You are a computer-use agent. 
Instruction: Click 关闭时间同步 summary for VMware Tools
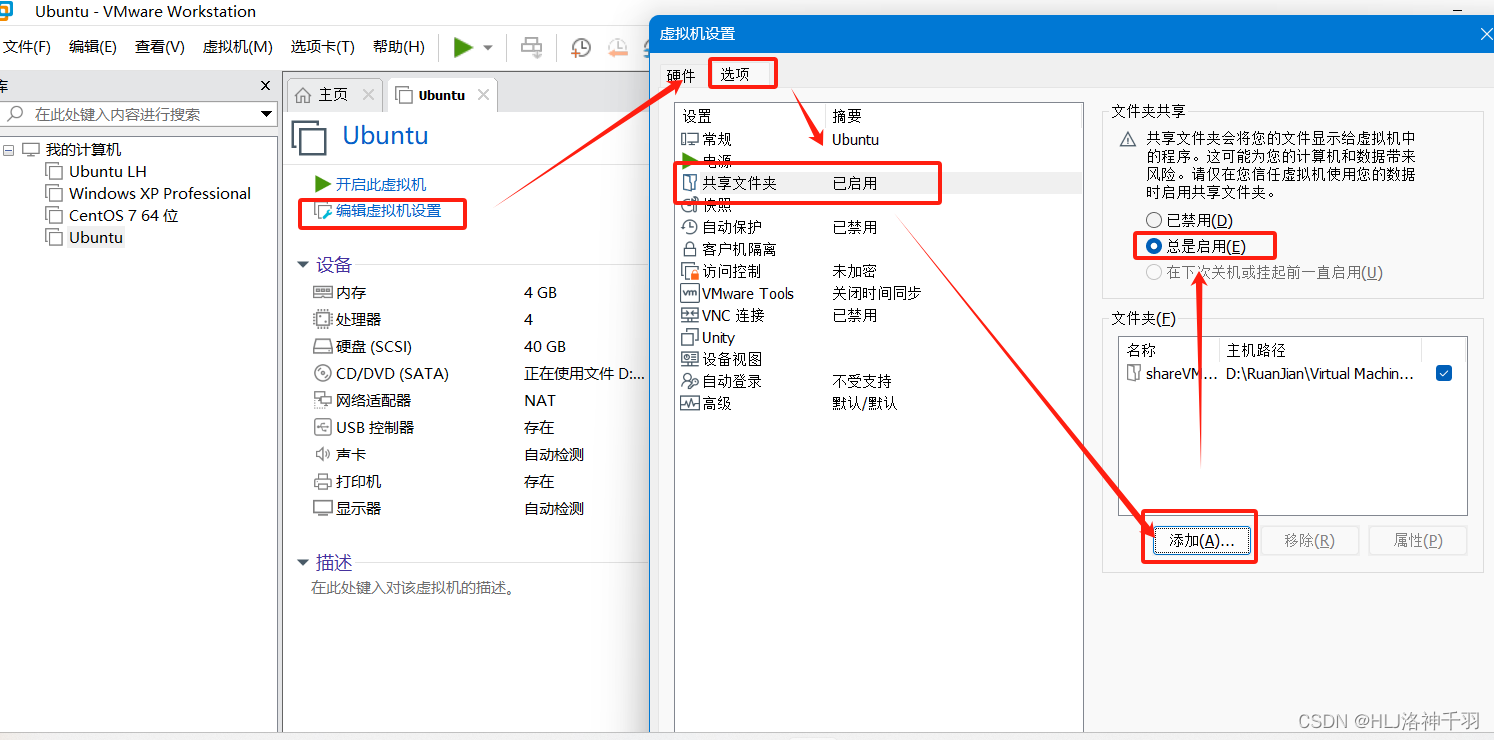pyautogui.click(x=877, y=293)
